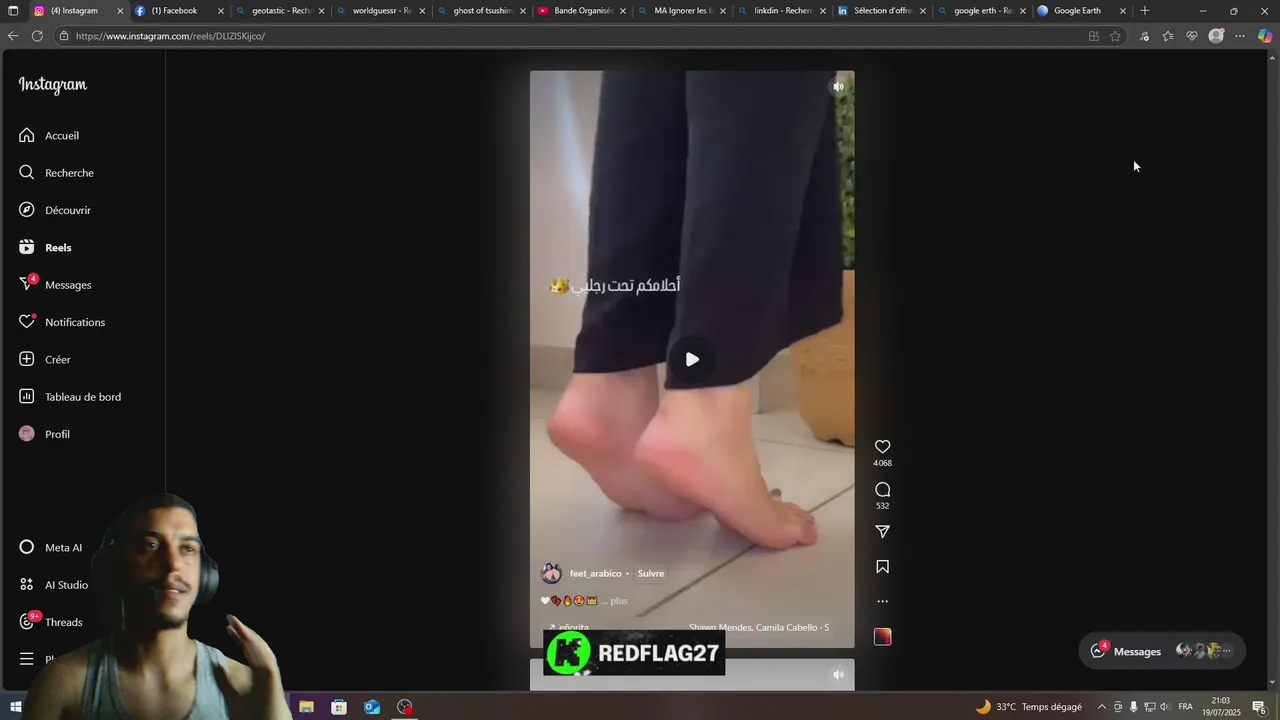Click the Suivre button on the reel
Viewport: 1280px width, 720px height.
click(x=651, y=573)
